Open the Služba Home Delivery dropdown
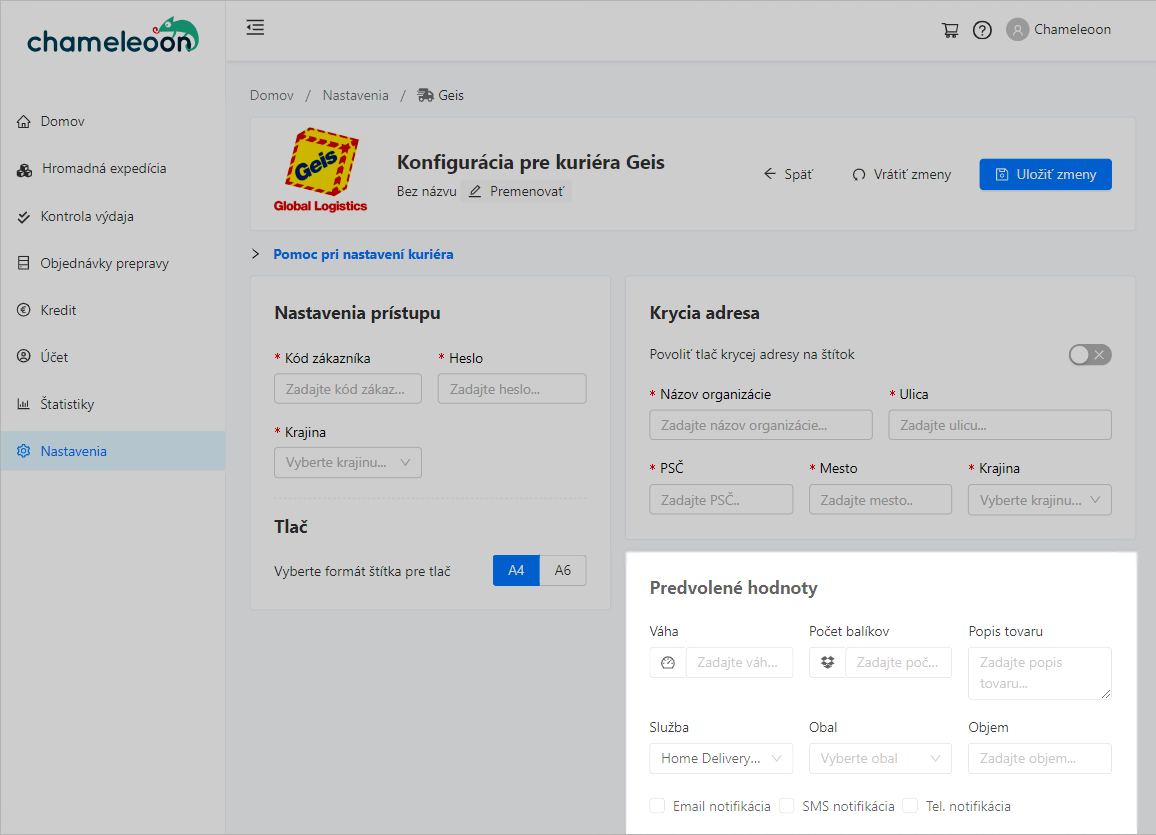 coord(720,759)
